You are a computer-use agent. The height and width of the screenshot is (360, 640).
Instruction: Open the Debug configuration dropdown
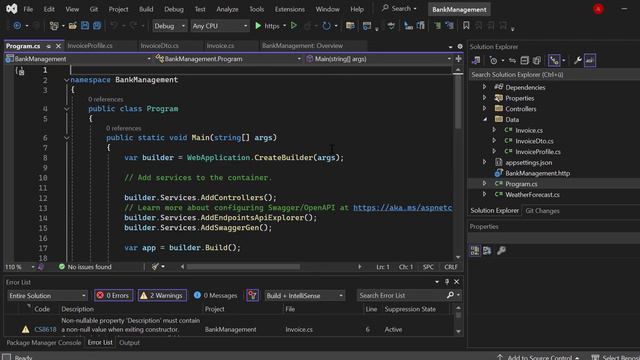pos(169,26)
